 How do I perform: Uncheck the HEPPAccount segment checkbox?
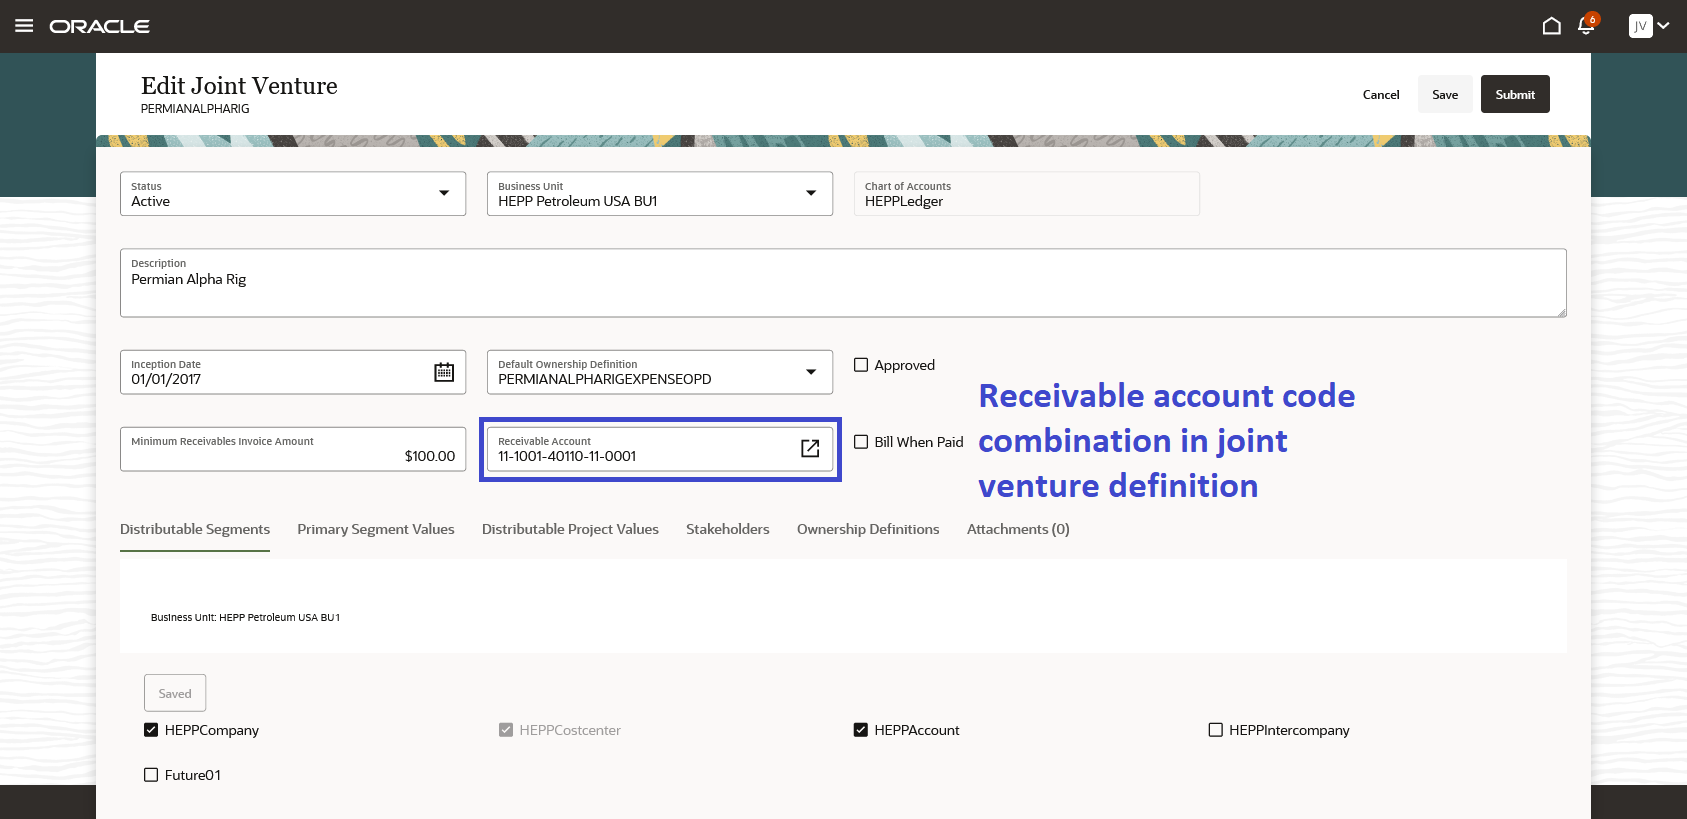coord(861,730)
